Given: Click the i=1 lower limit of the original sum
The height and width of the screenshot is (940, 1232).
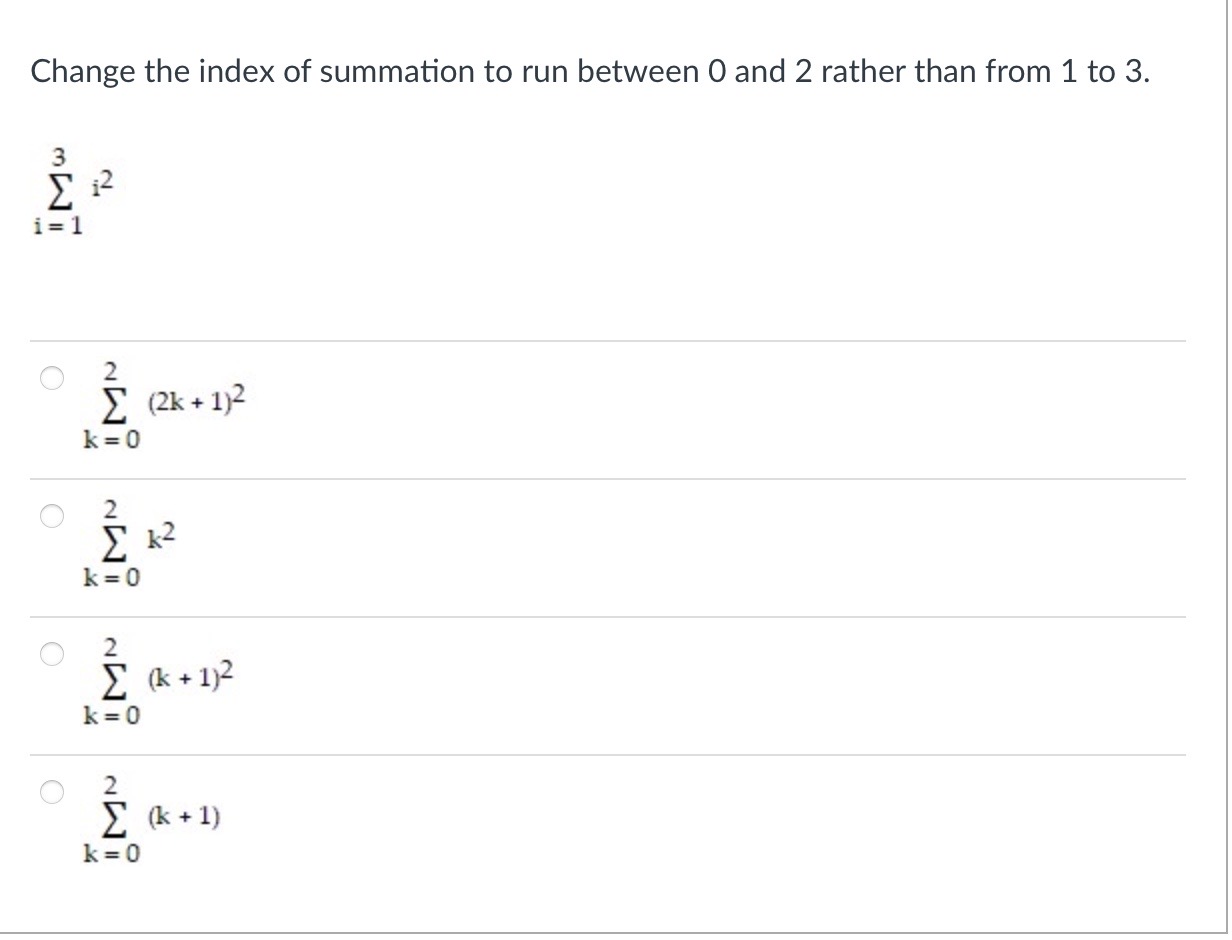Looking at the screenshot, I should tap(58, 225).
